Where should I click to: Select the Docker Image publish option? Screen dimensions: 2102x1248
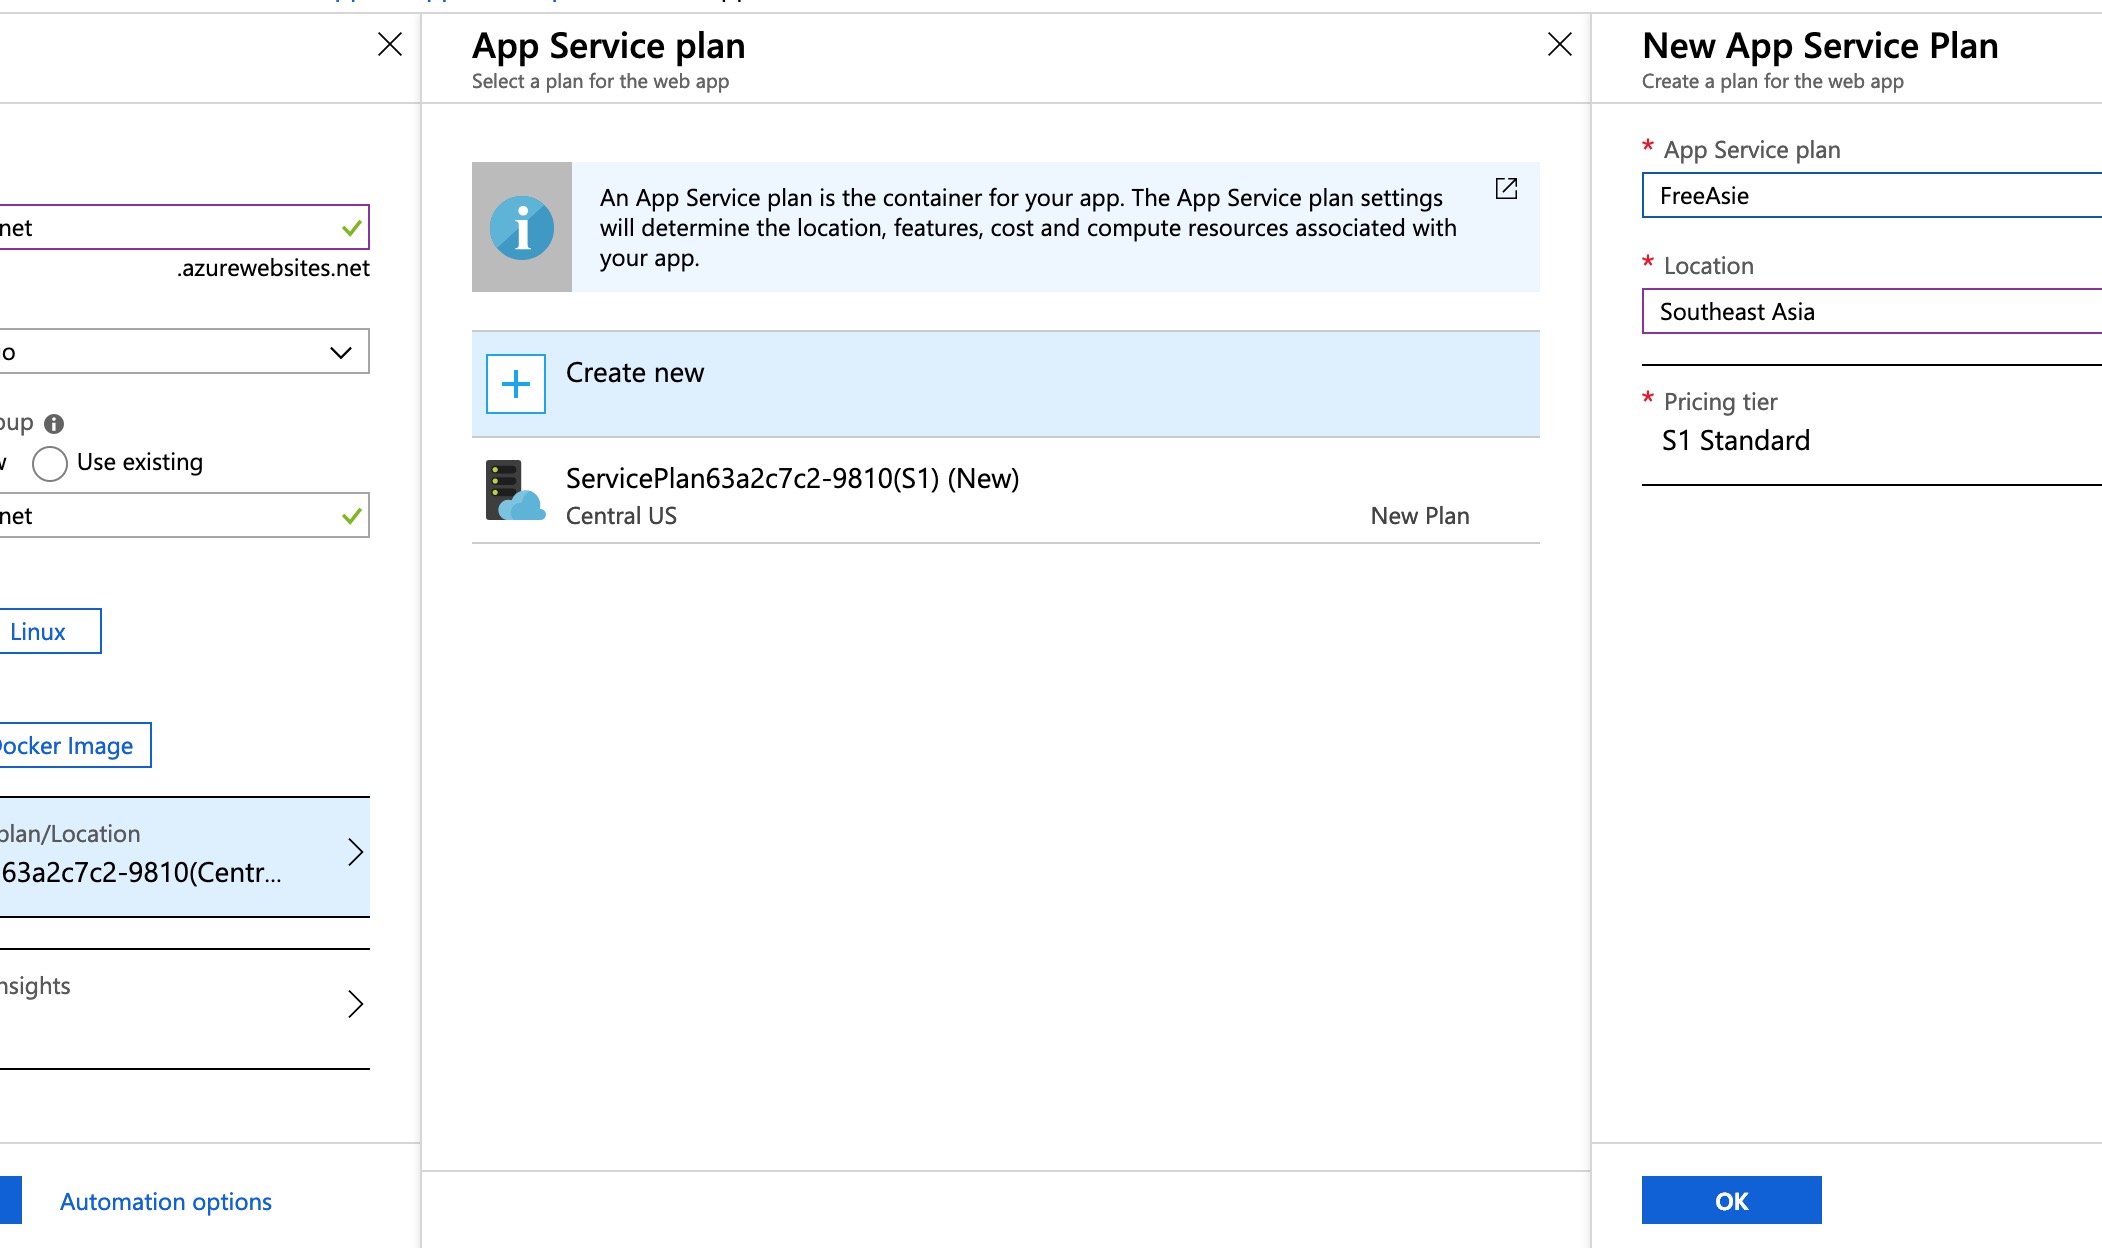click(x=68, y=746)
